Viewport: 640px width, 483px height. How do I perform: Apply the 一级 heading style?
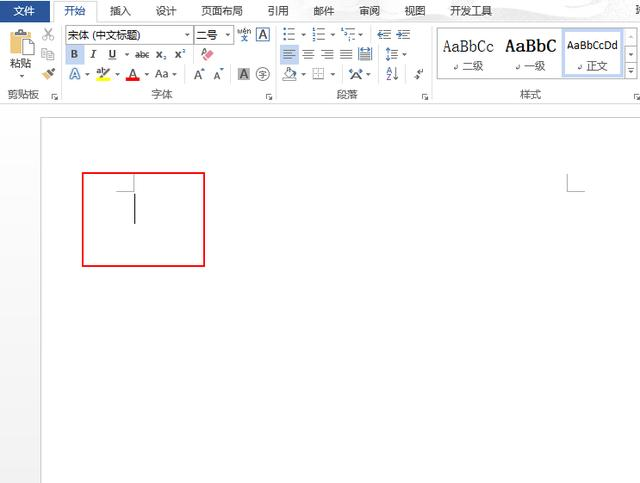tap(530, 53)
